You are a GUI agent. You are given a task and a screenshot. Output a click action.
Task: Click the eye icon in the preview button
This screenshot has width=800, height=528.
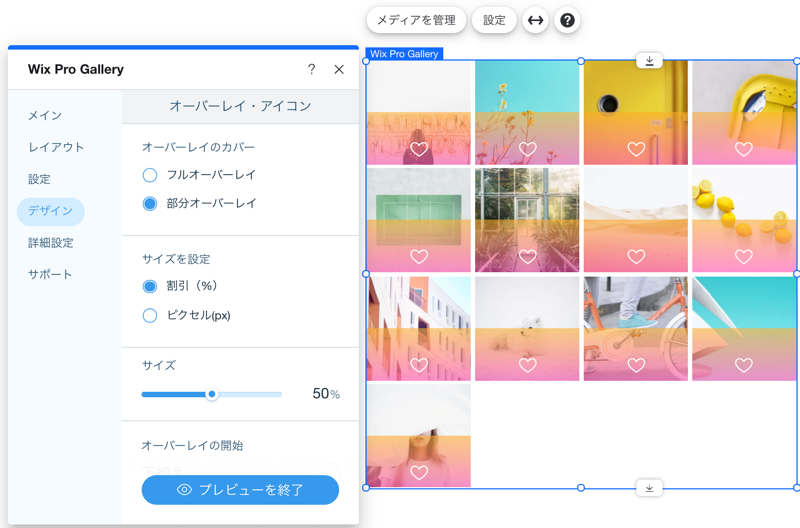tap(184, 490)
